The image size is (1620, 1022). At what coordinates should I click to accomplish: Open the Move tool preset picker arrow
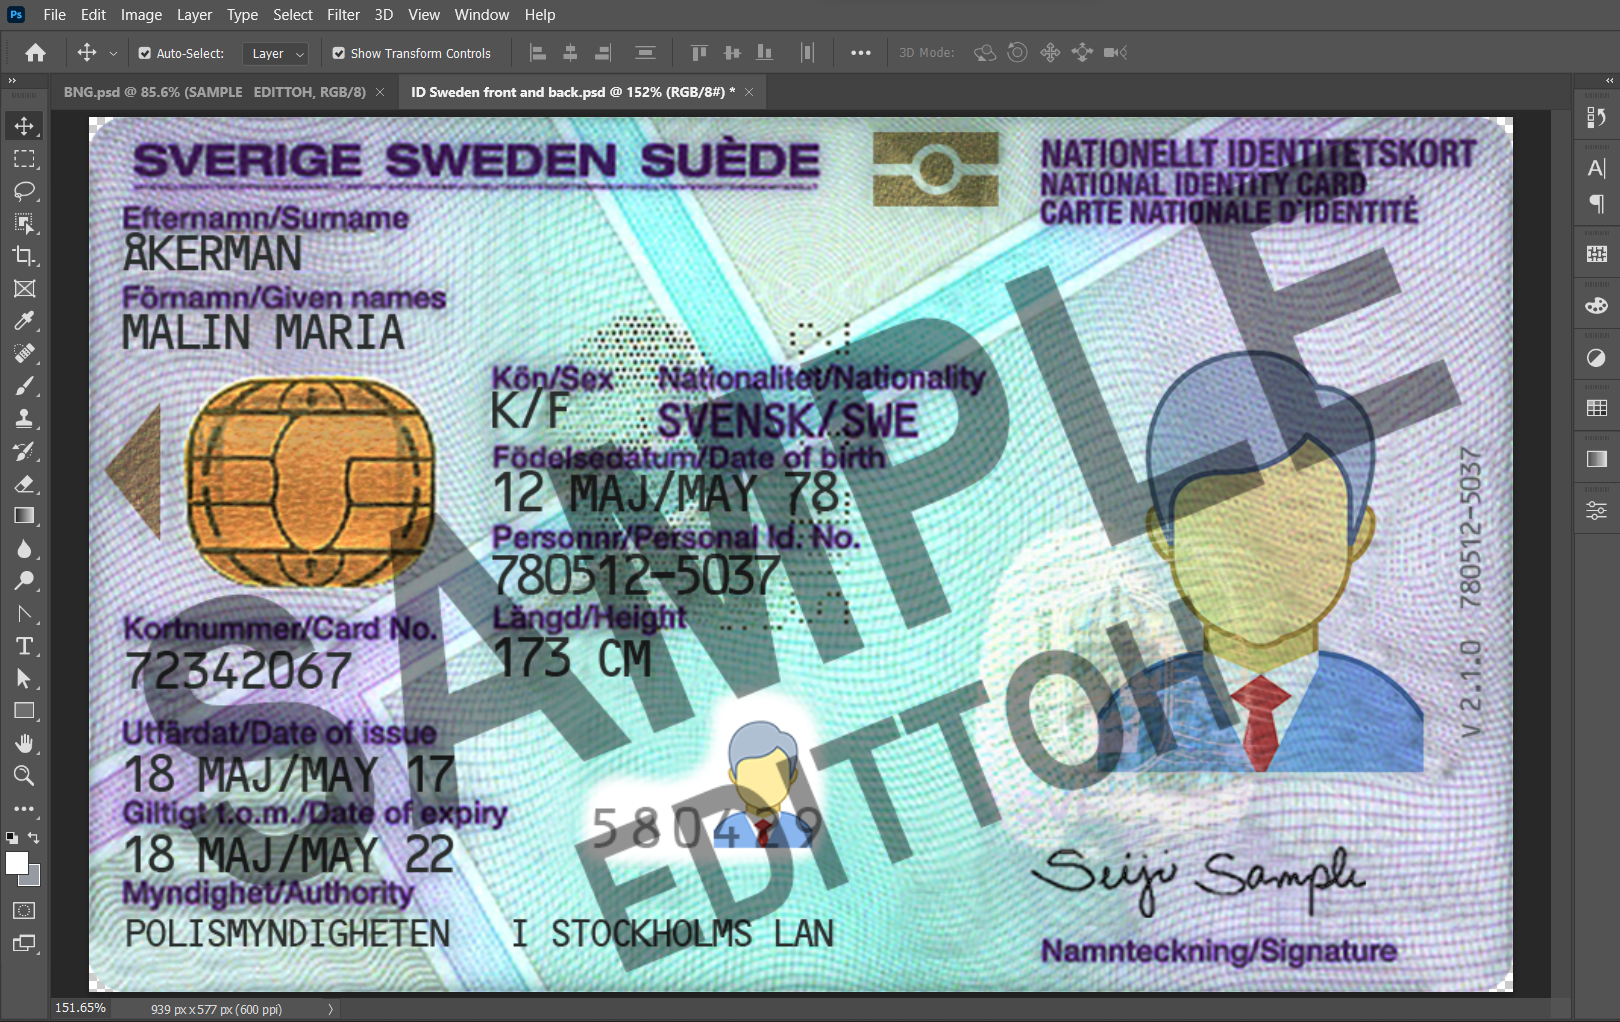[x=113, y=53]
